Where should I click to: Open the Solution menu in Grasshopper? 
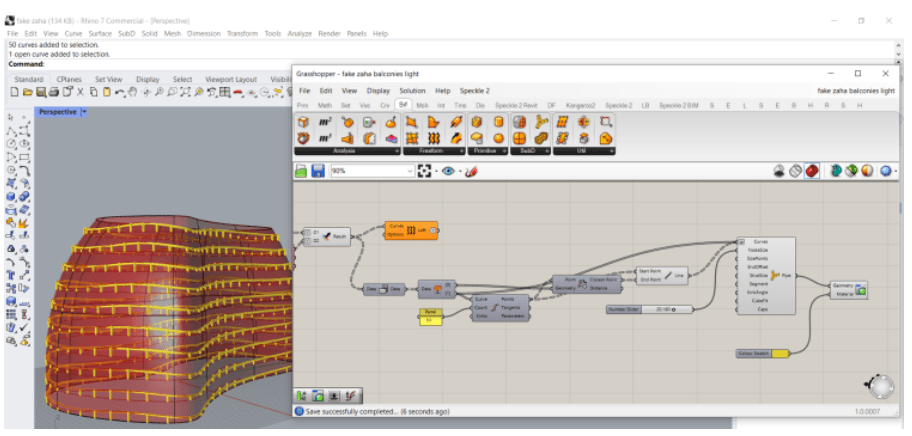pyautogui.click(x=412, y=91)
